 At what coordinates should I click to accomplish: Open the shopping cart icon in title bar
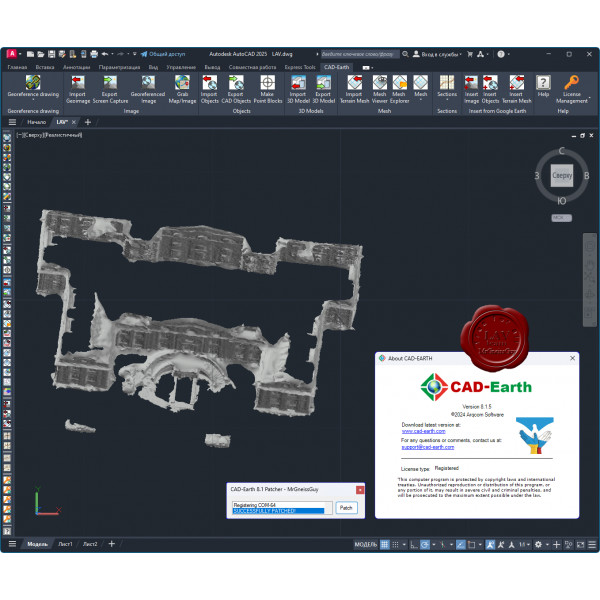(x=470, y=54)
